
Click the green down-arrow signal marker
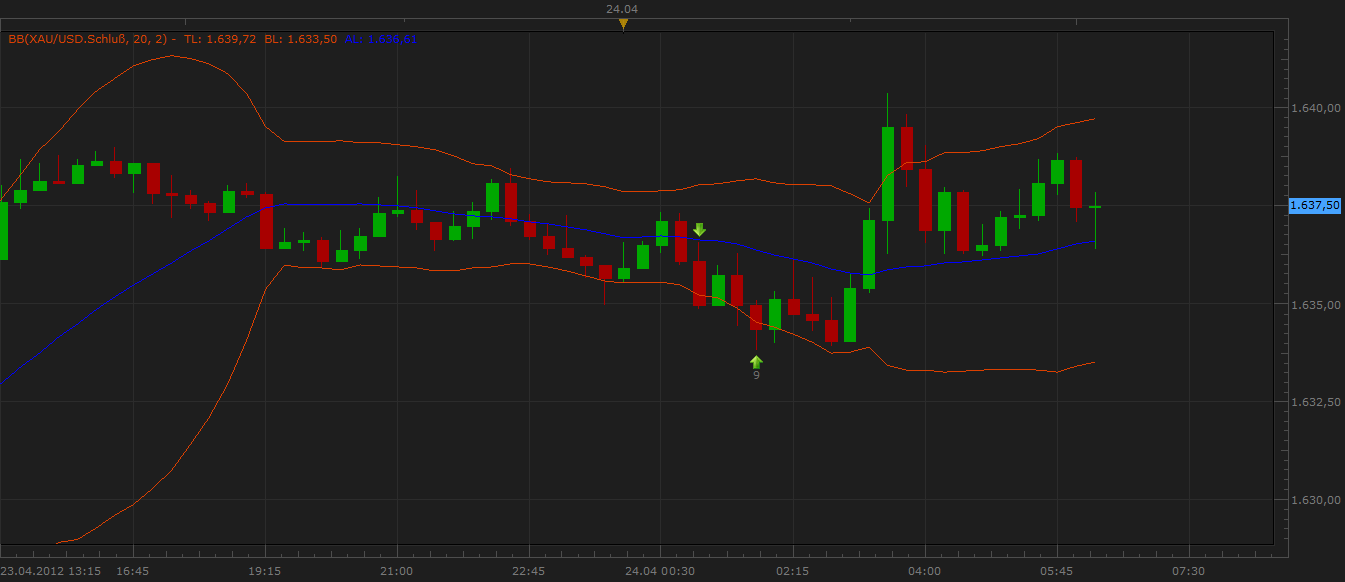(699, 230)
